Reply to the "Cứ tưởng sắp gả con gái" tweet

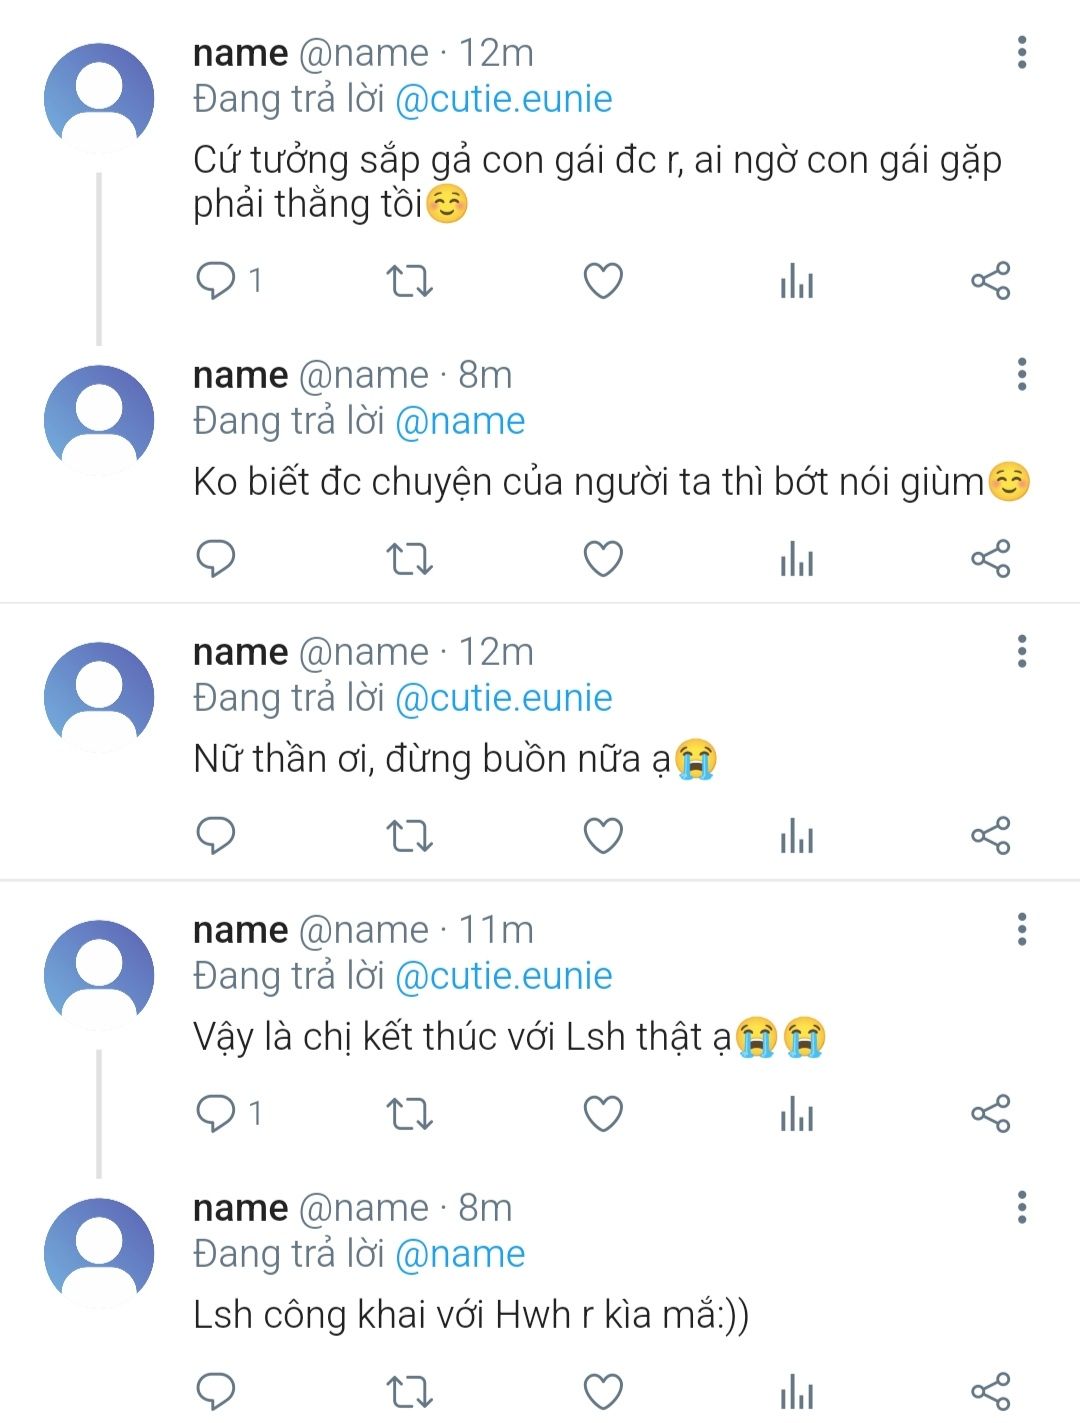[215, 281]
